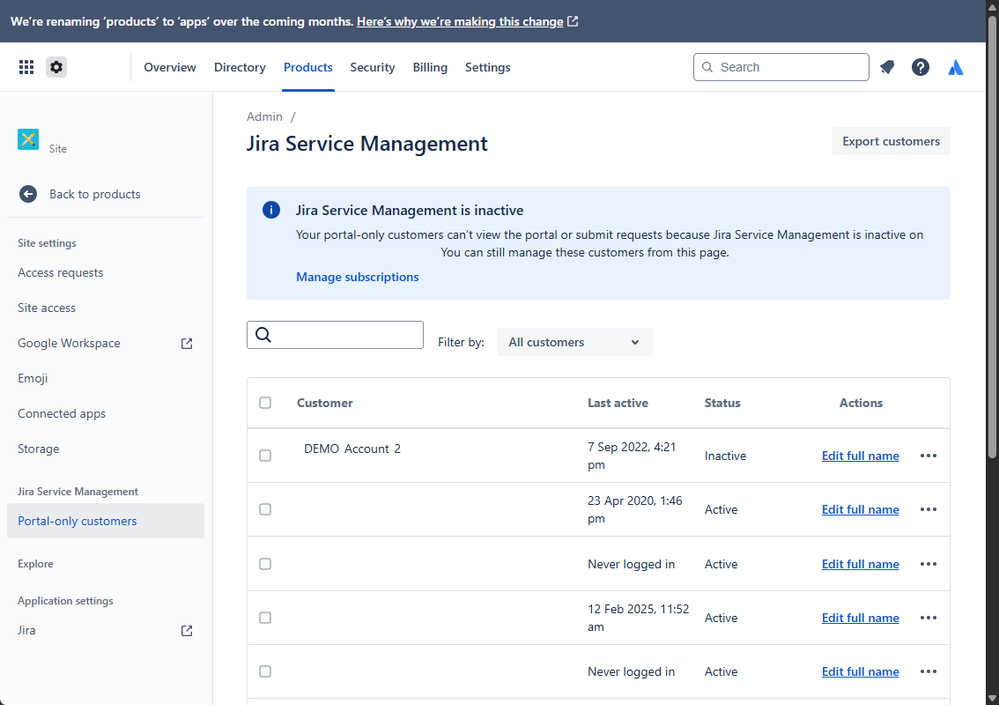Viewport: 999px width, 705px height.
Task: Expand more actions menu for 12 Feb 2025 customer
Action: pyautogui.click(x=928, y=618)
